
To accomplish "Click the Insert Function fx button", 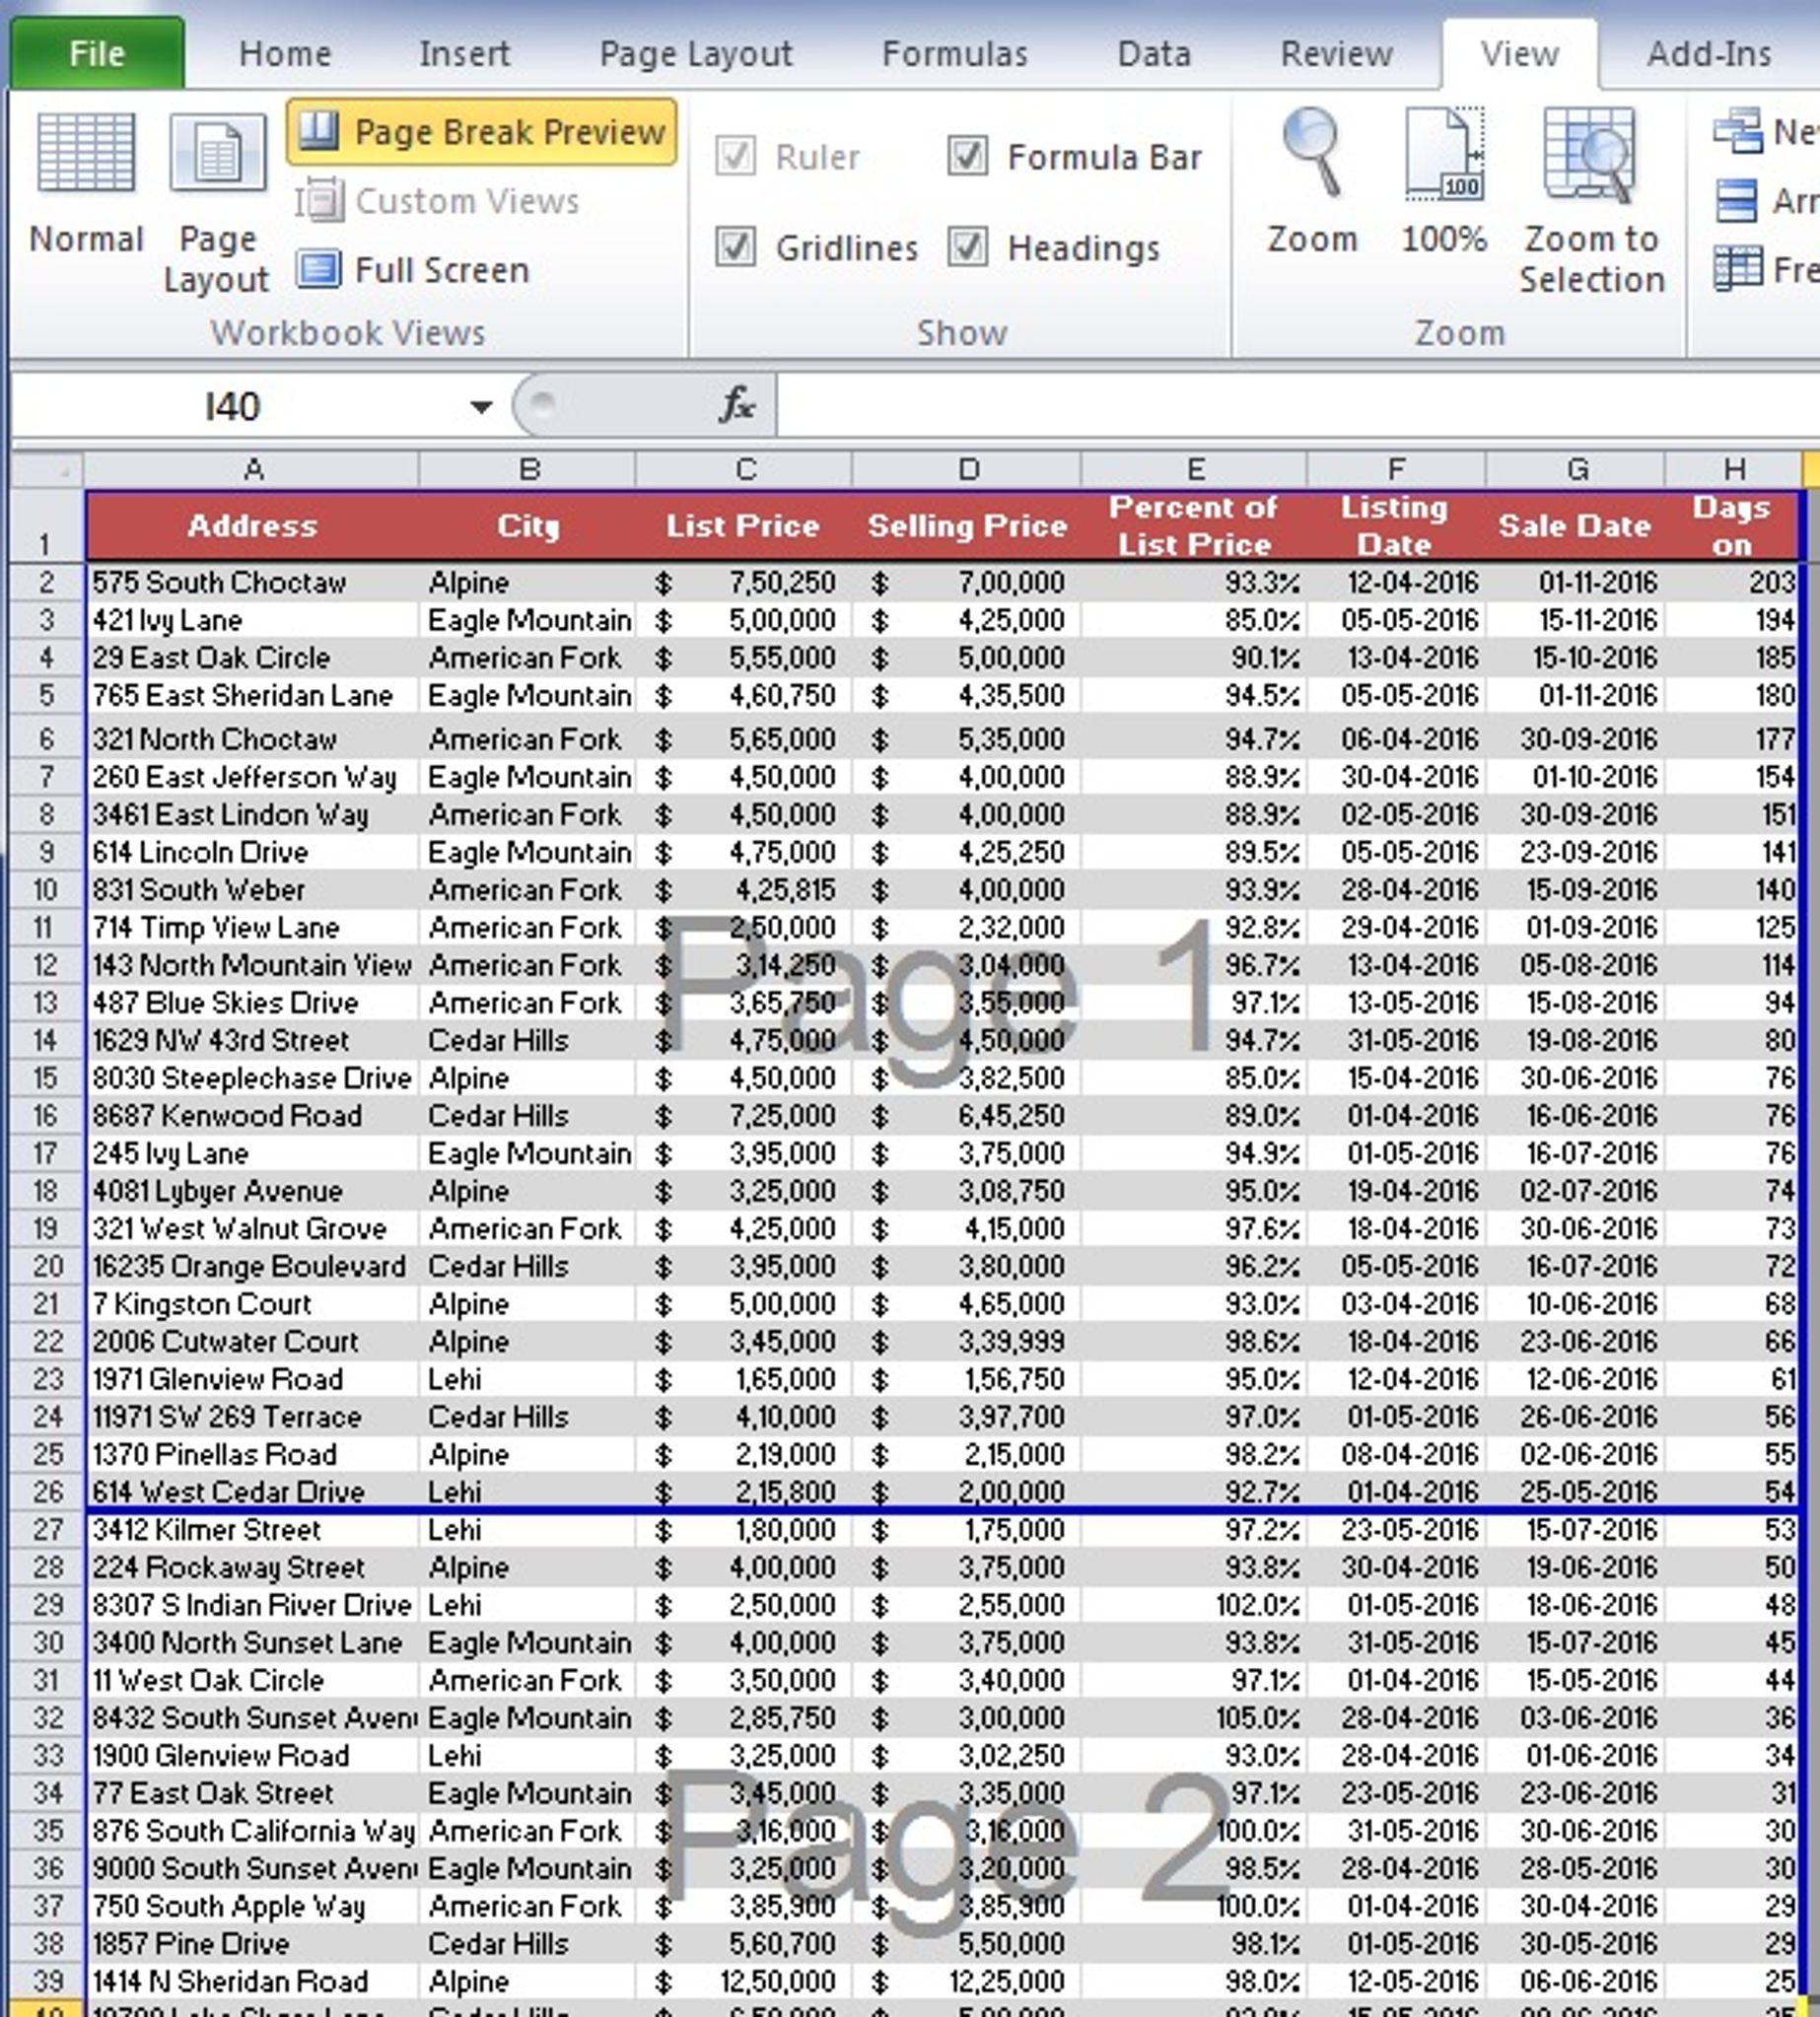I will pos(736,405).
